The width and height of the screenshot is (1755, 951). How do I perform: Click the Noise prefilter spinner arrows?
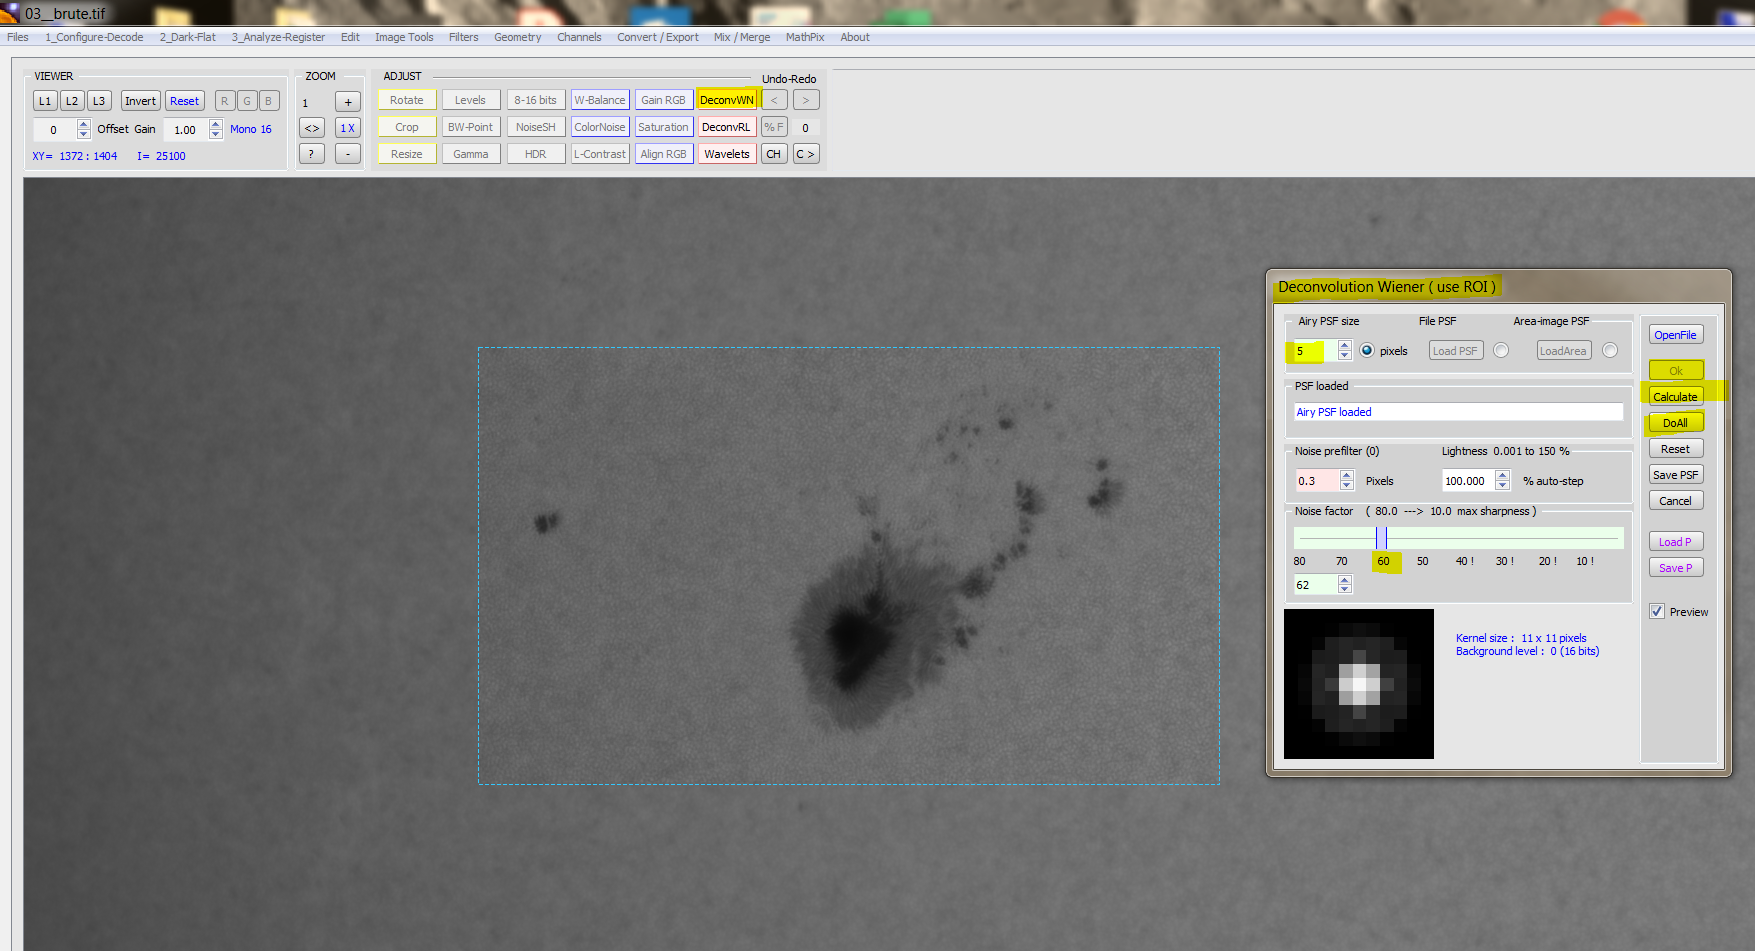click(x=1347, y=481)
